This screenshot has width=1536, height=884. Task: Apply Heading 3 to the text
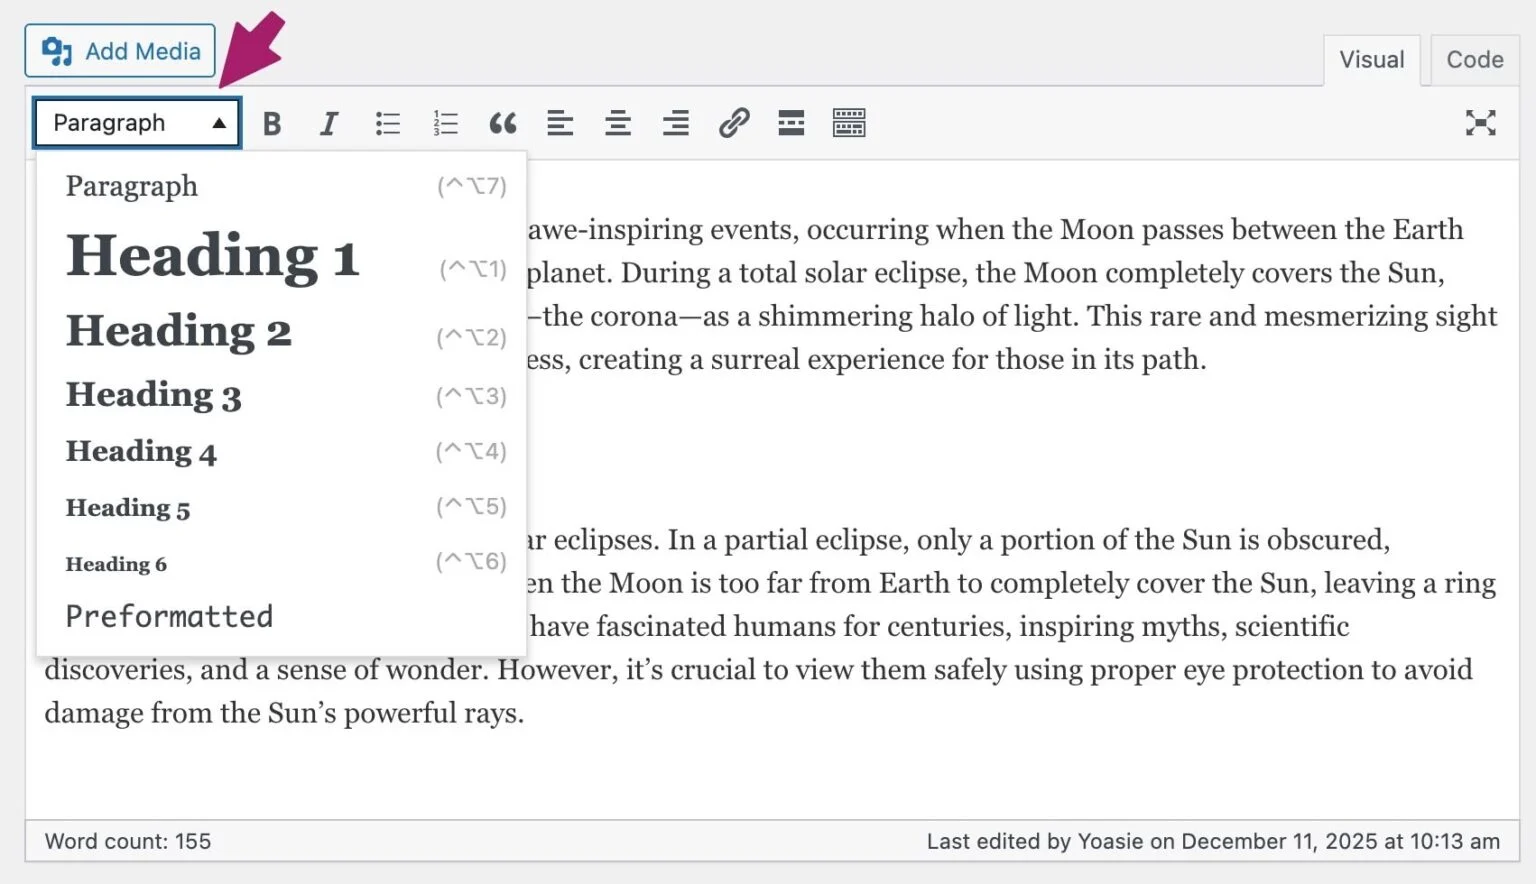pyautogui.click(x=153, y=394)
